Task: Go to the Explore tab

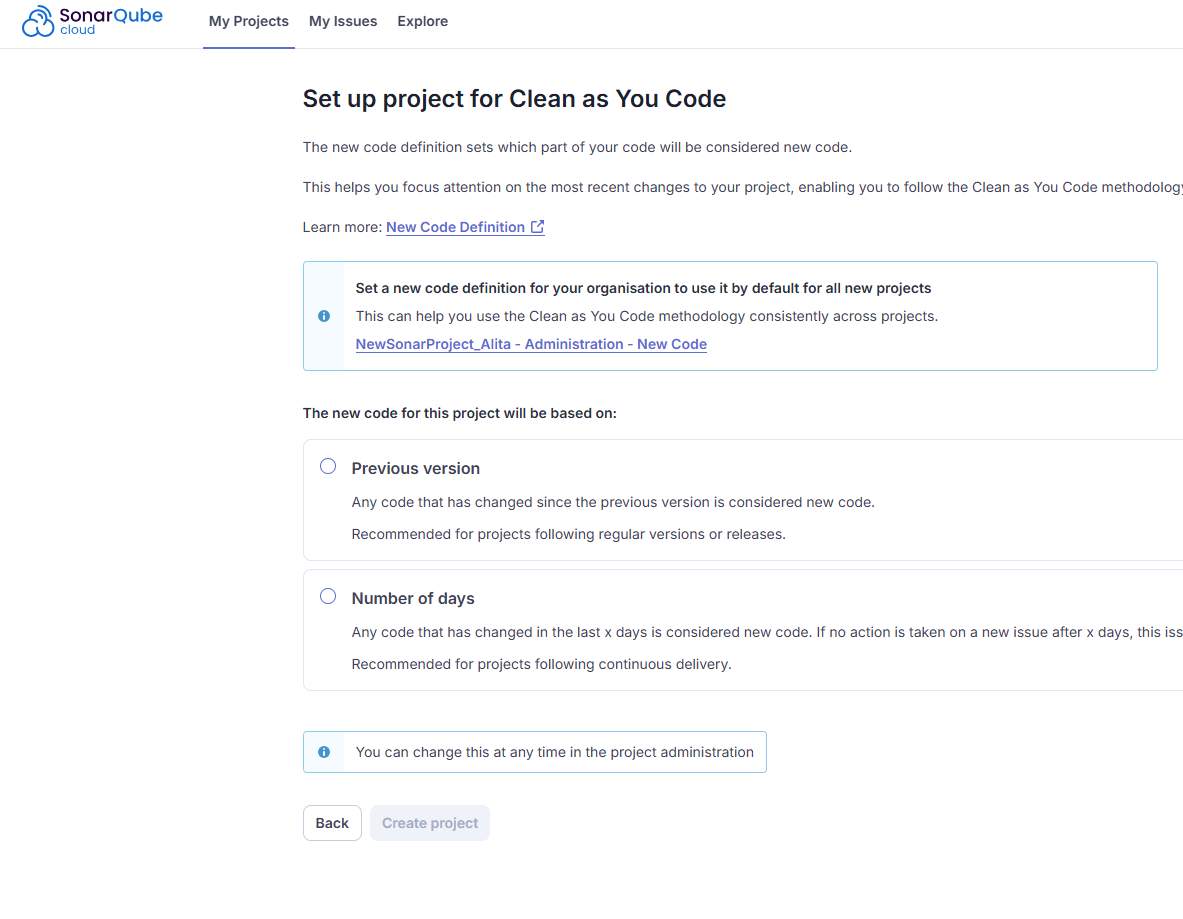Action: [422, 21]
